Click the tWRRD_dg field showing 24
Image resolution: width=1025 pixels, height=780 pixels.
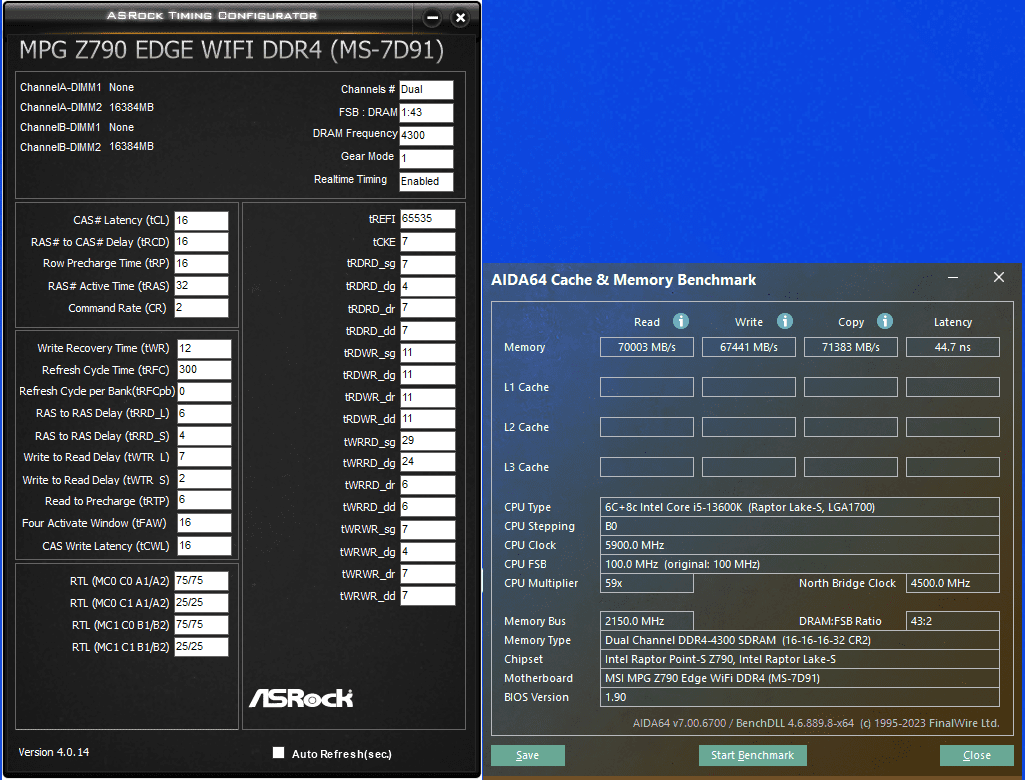click(x=428, y=462)
